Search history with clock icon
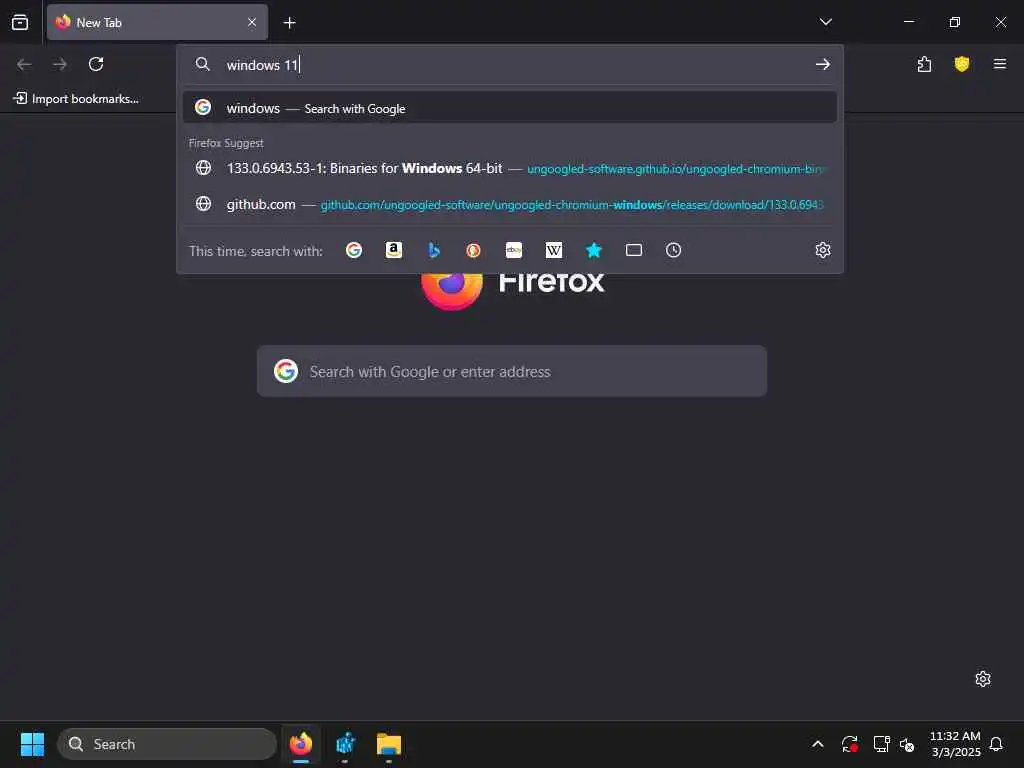This screenshot has width=1024, height=768. [673, 250]
